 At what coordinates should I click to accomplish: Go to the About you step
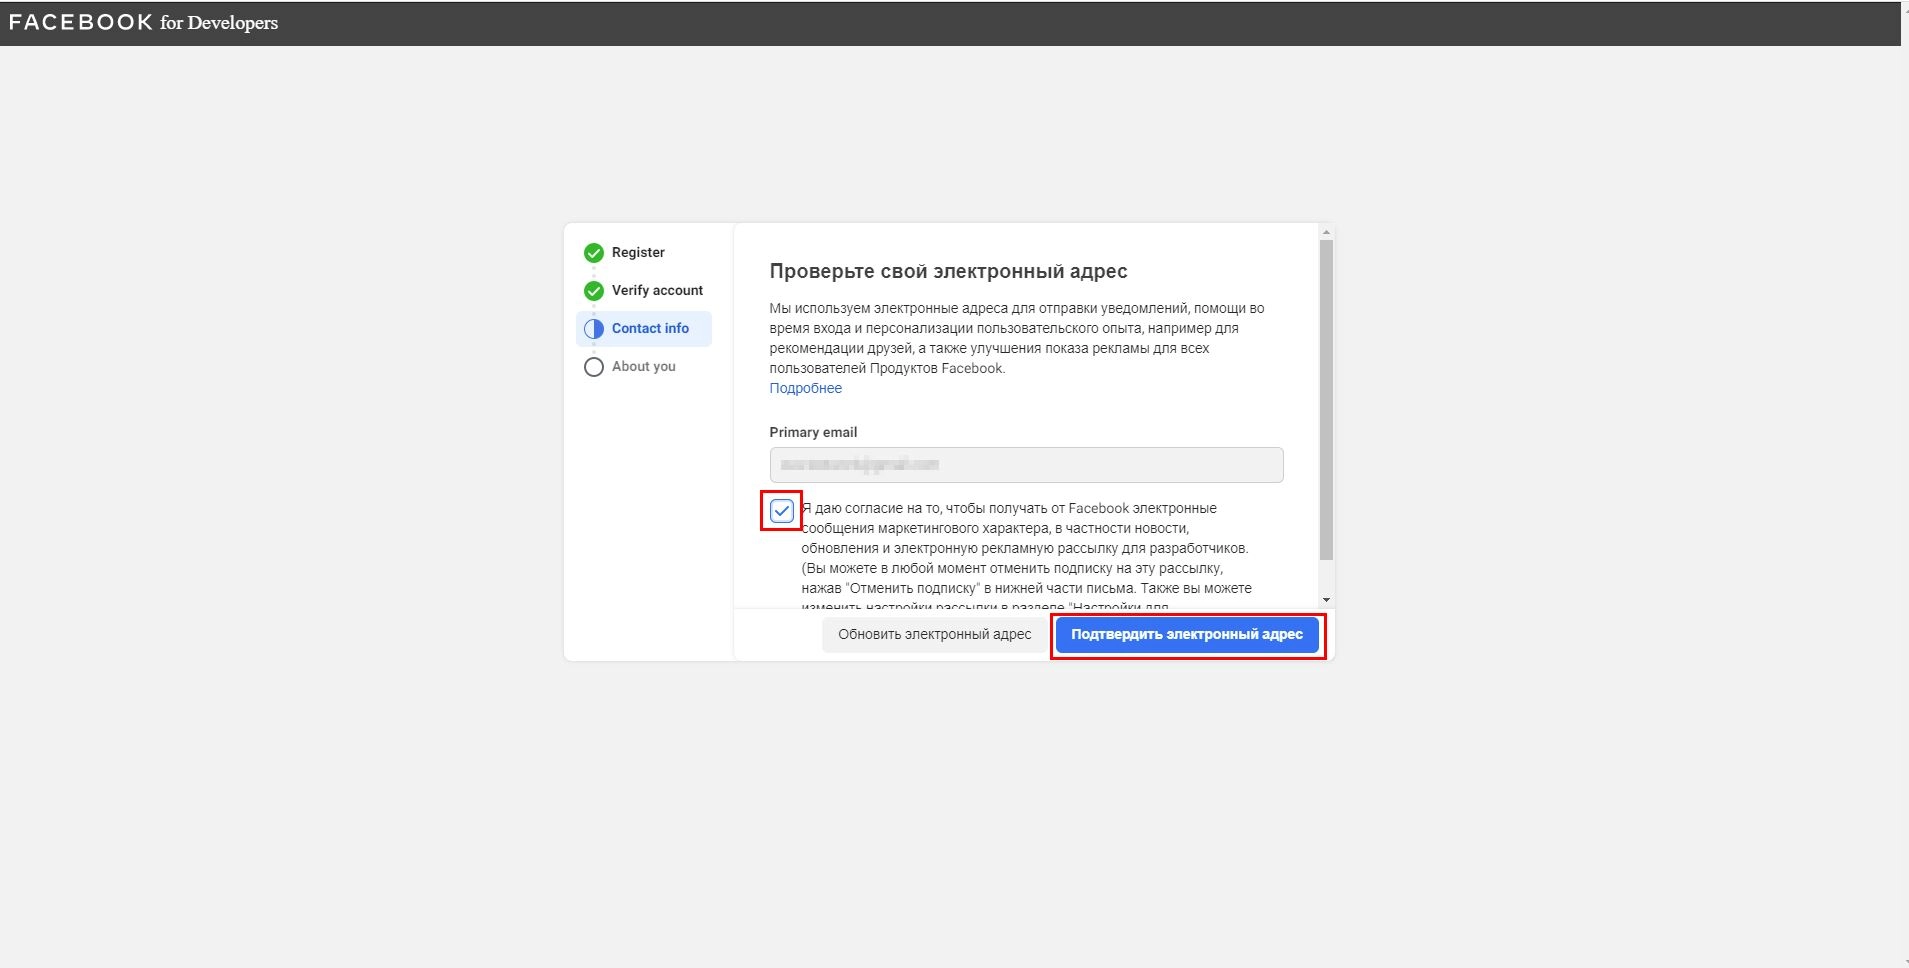(x=644, y=366)
